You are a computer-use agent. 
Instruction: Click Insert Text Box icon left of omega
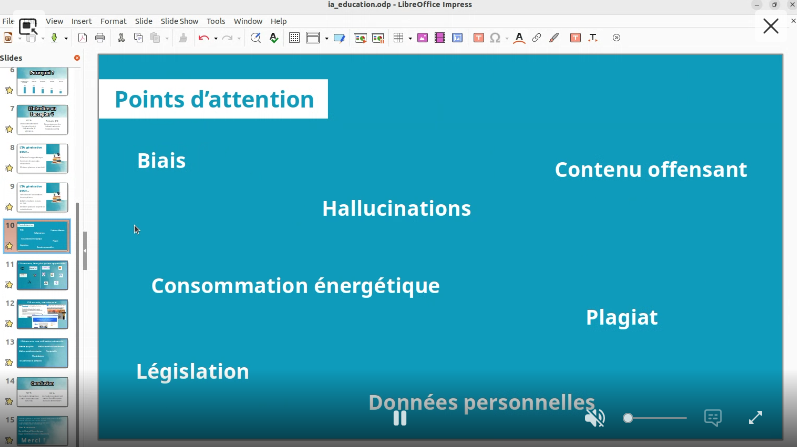[478, 38]
